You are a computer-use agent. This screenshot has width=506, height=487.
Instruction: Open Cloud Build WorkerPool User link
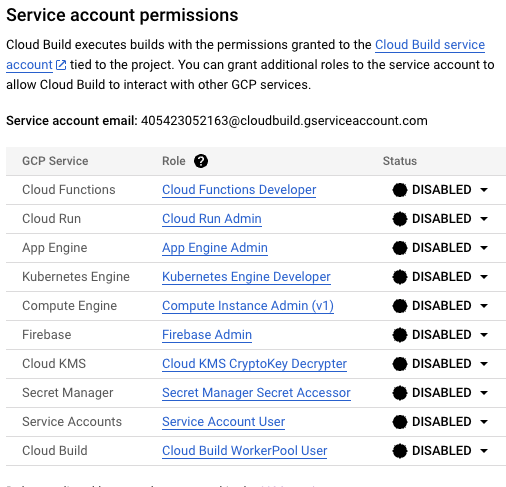coord(244,451)
